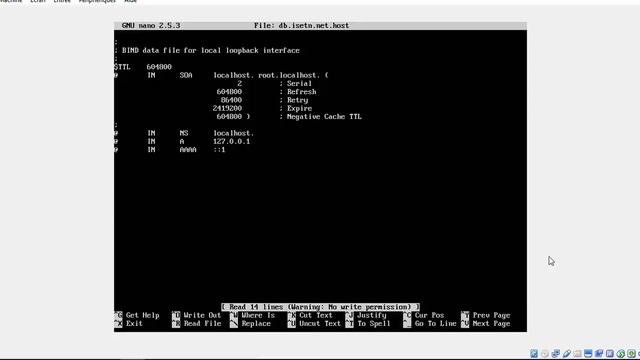Click the Write Out shortcut label
This screenshot has height=360, width=640.
click(202, 315)
